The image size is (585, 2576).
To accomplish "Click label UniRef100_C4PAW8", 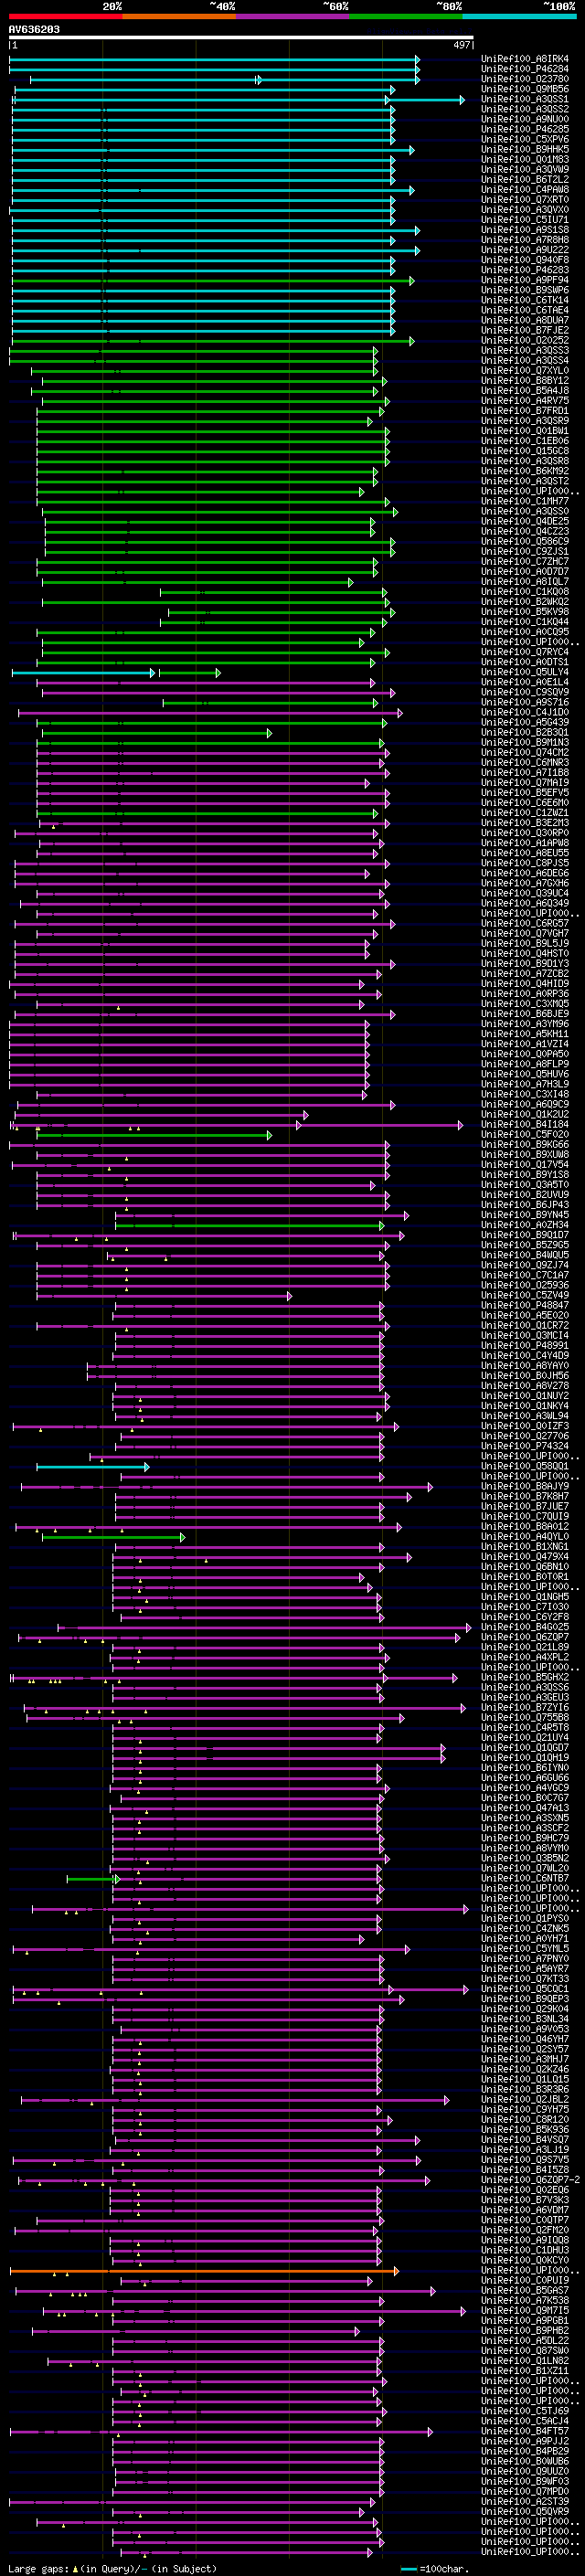I will (525, 190).
